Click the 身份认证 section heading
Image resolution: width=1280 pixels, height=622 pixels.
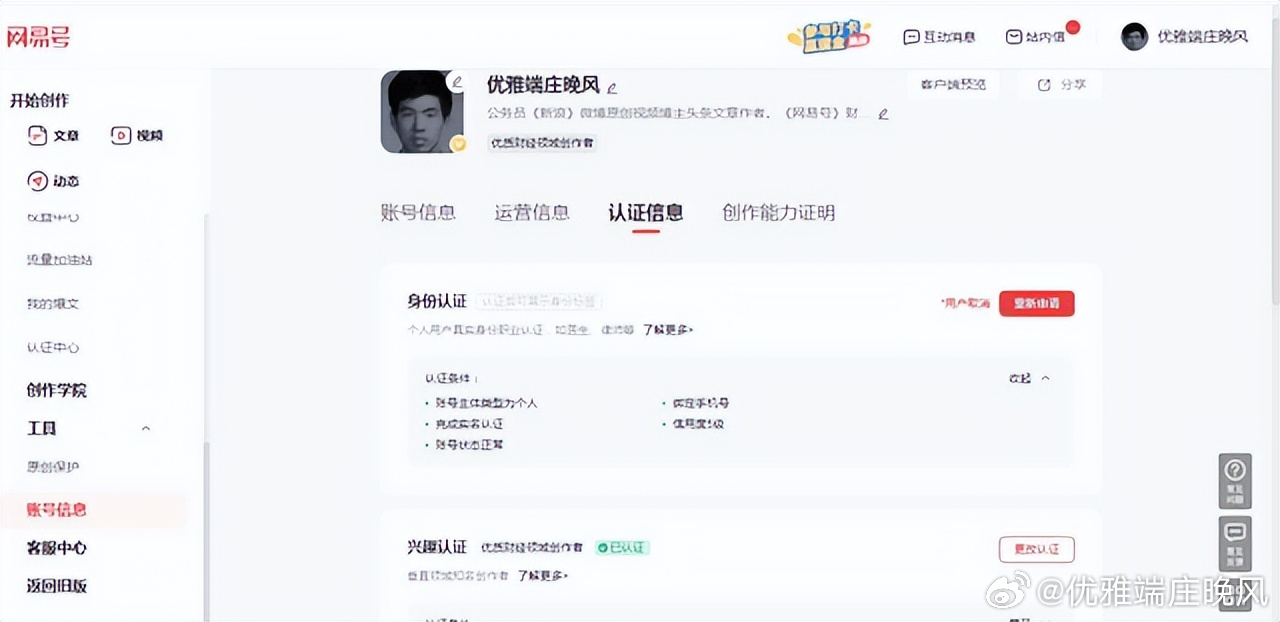(437, 301)
